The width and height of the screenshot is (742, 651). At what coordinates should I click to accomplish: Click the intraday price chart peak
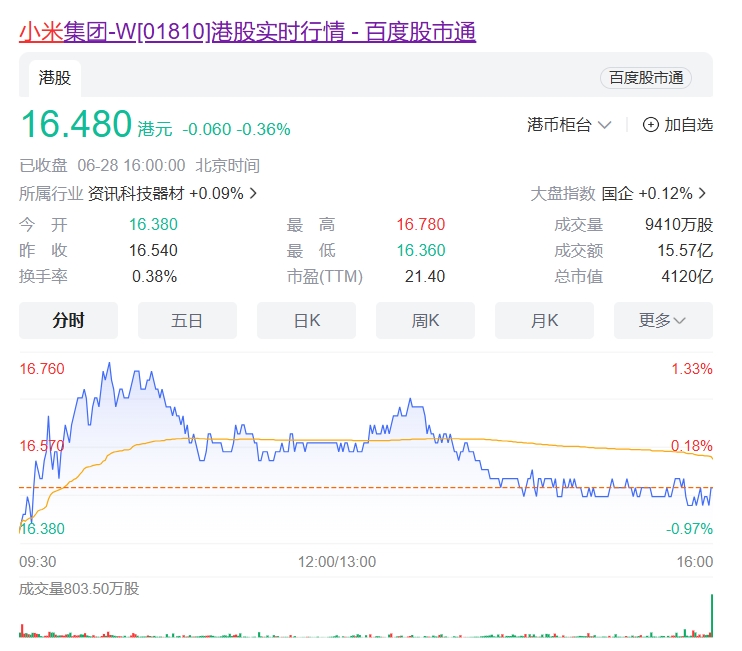pyautogui.click(x=109, y=364)
